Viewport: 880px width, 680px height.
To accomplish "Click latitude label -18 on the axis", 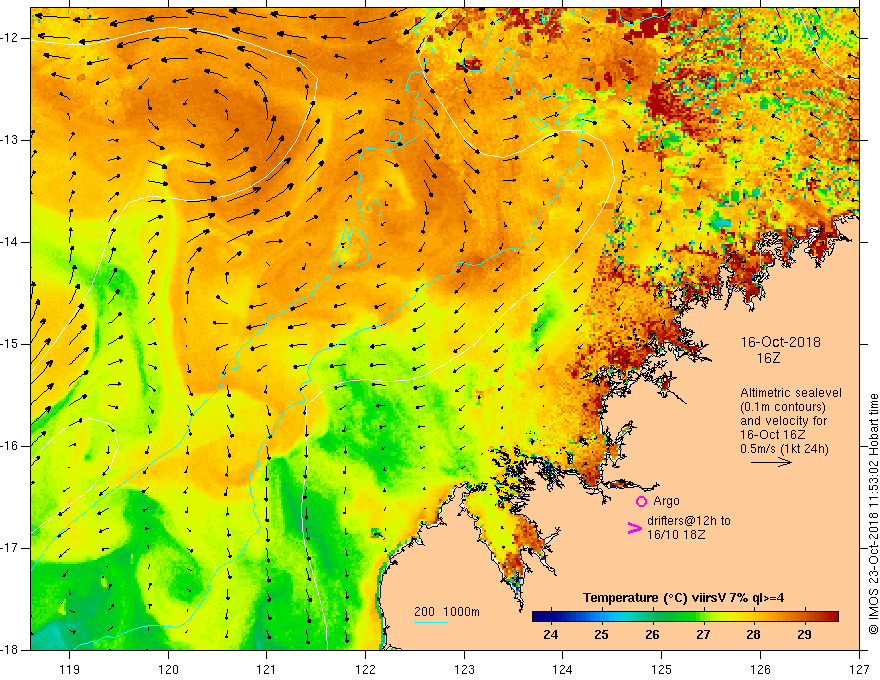I will coord(10,650).
